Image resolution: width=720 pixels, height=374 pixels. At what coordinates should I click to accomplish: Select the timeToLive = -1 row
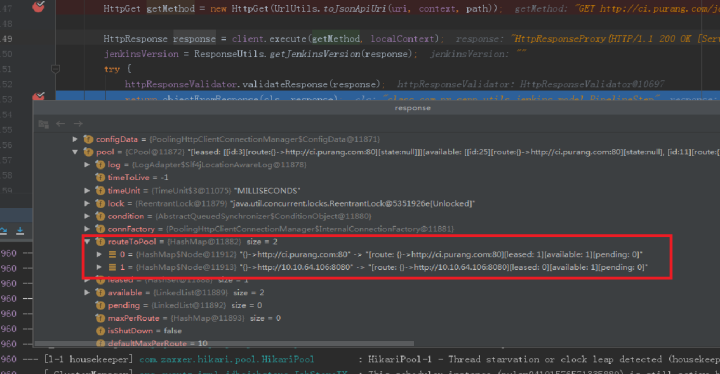click(376, 177)
